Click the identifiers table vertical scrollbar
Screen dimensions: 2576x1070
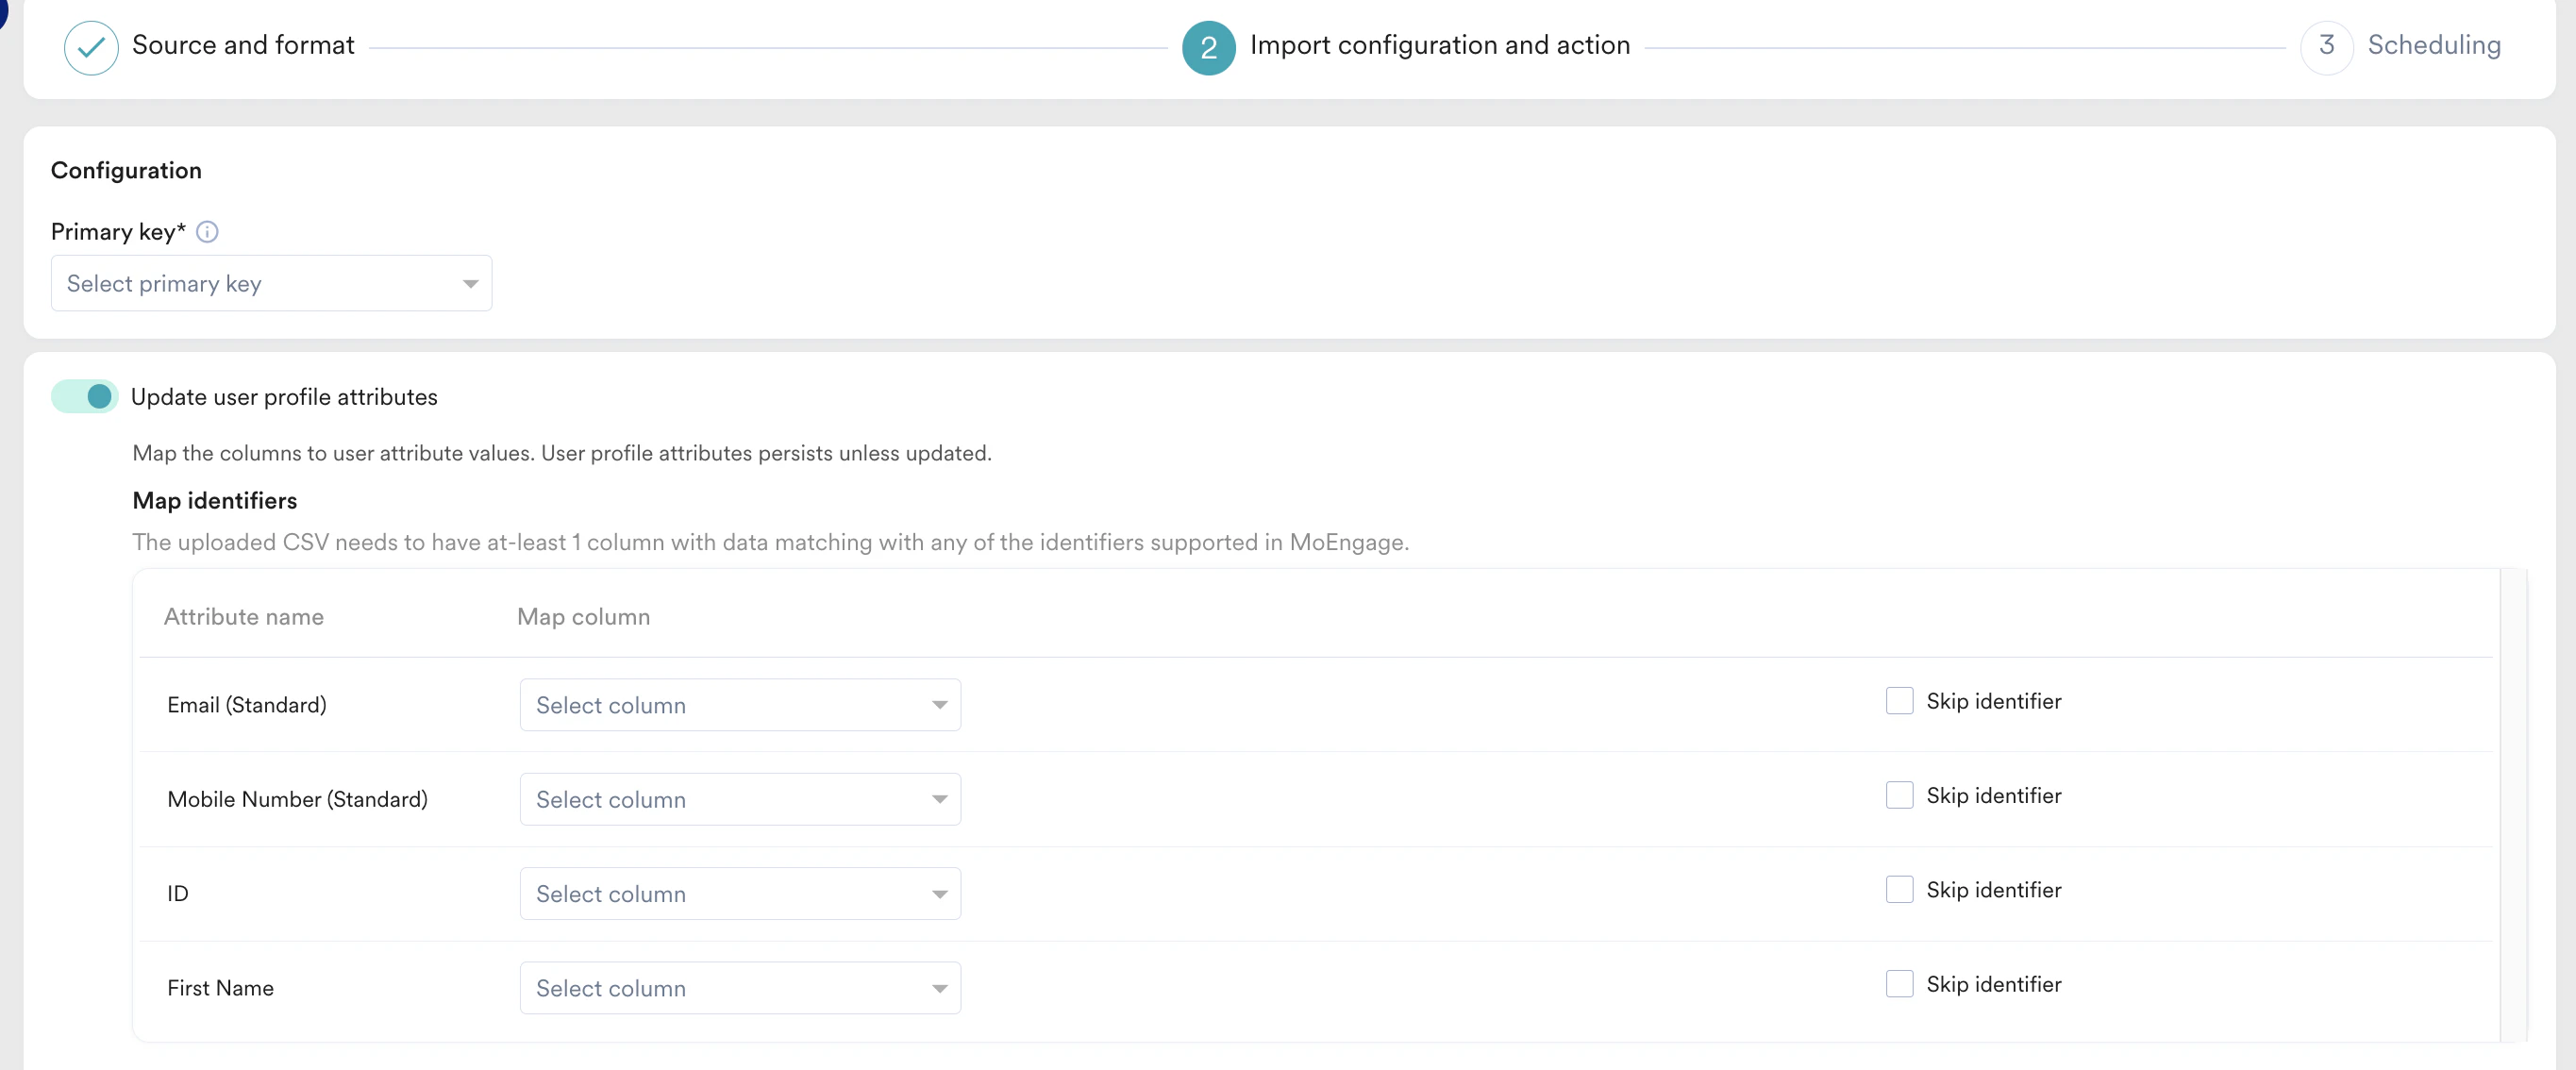click(x=2513, y=805)
